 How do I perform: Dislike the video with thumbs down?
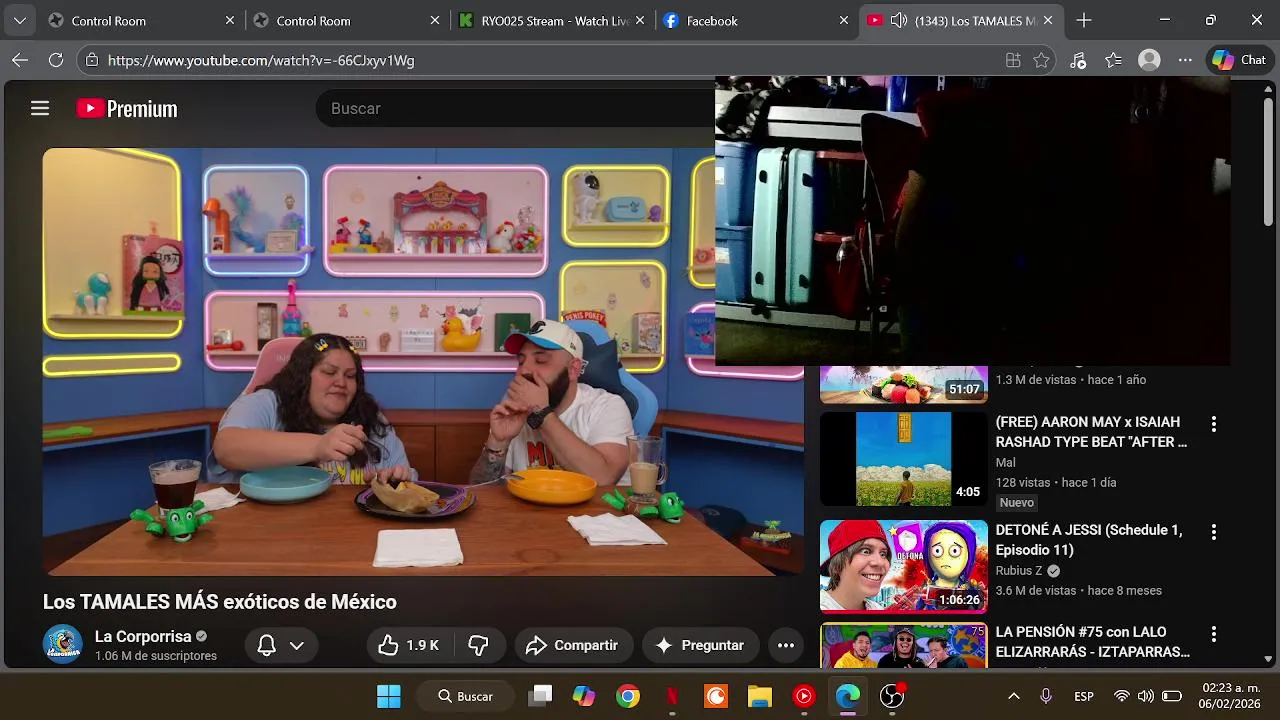point(479,645)
